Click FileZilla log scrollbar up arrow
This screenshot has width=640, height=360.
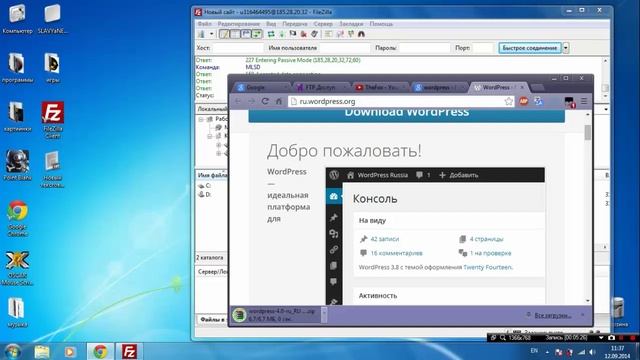click(x=605, y=61)
